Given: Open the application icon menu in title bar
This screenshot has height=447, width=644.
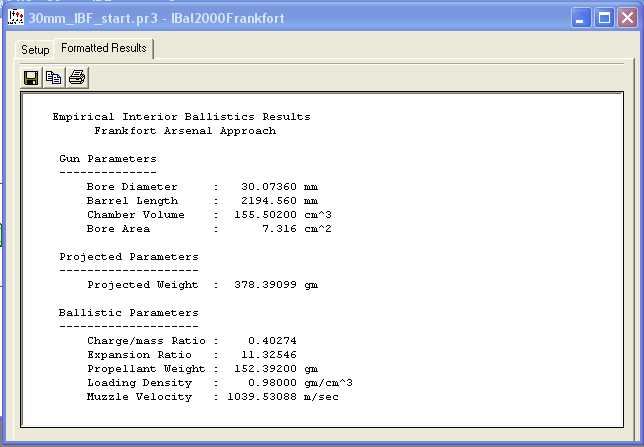Looking at the screenshot, I should [x=15, y=18].
